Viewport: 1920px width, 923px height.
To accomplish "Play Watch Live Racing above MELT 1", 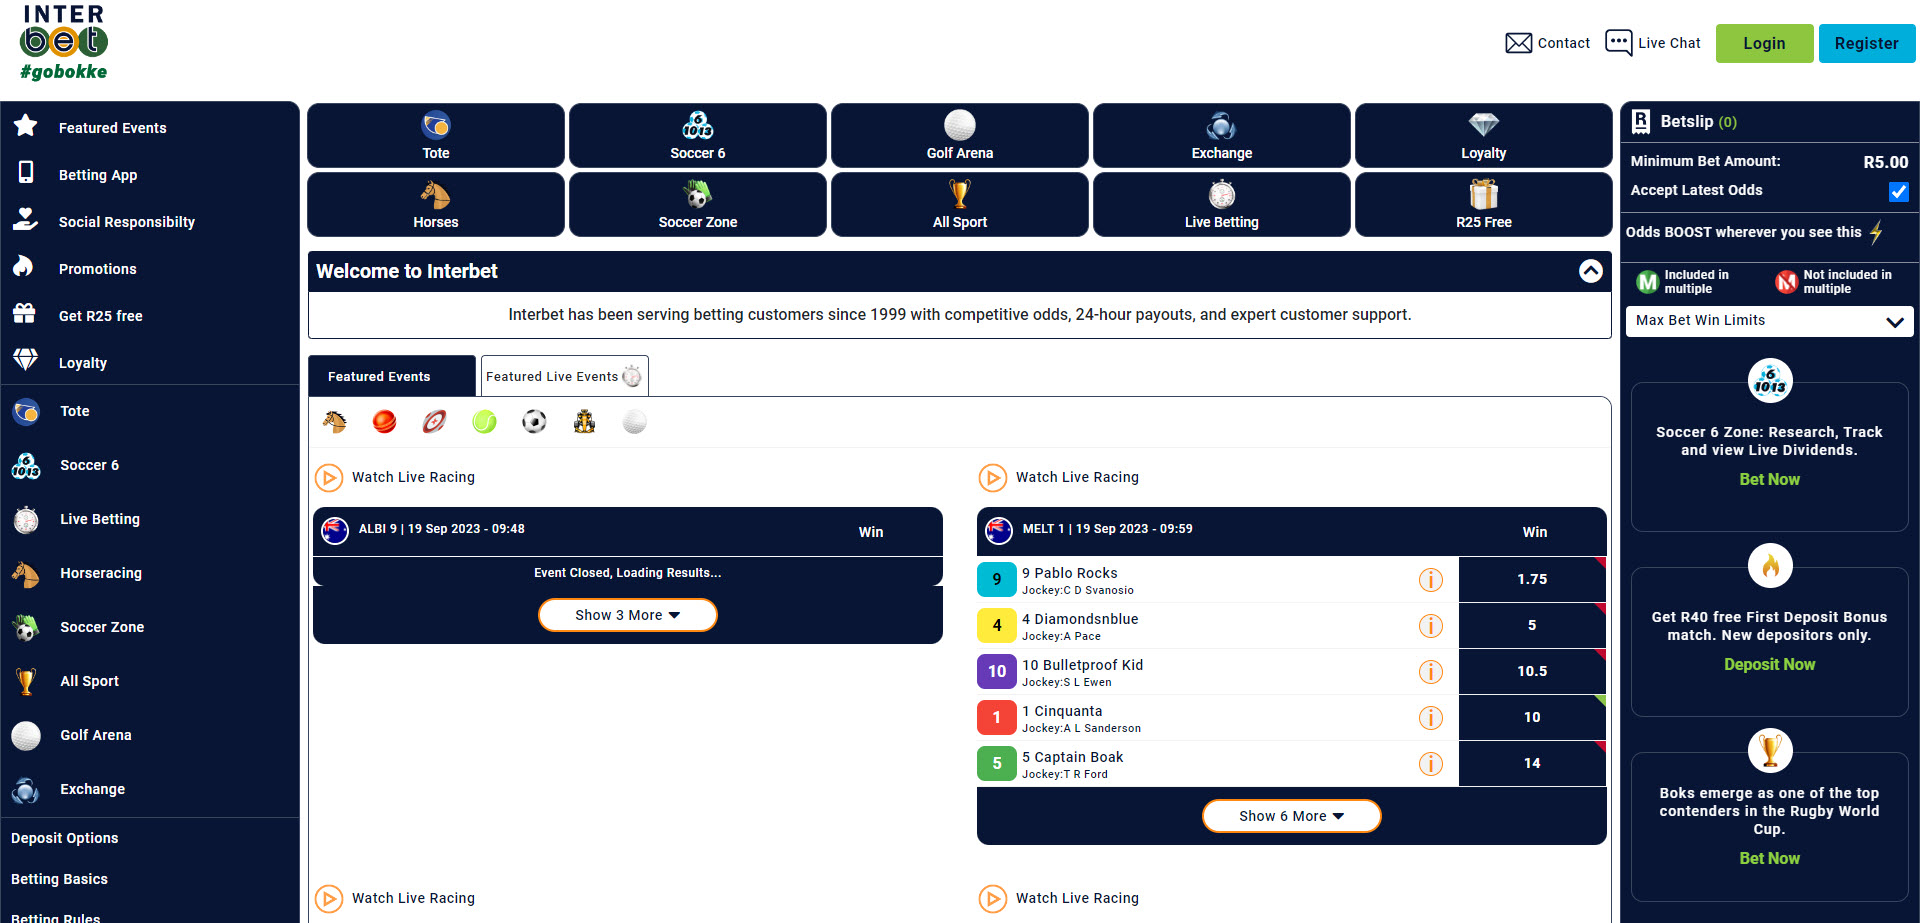I will pos(992,478).
